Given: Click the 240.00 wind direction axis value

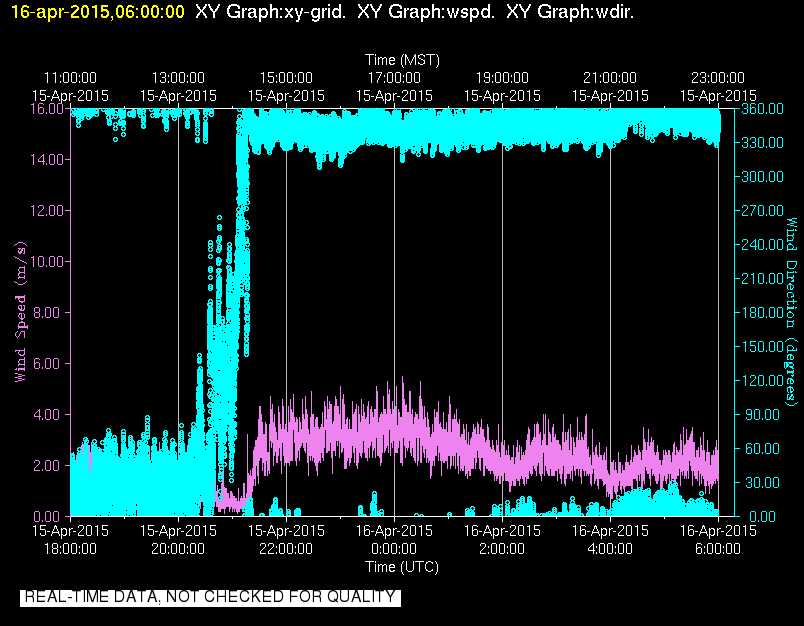Looking at the screenshot, I should (x=762, y=245).
